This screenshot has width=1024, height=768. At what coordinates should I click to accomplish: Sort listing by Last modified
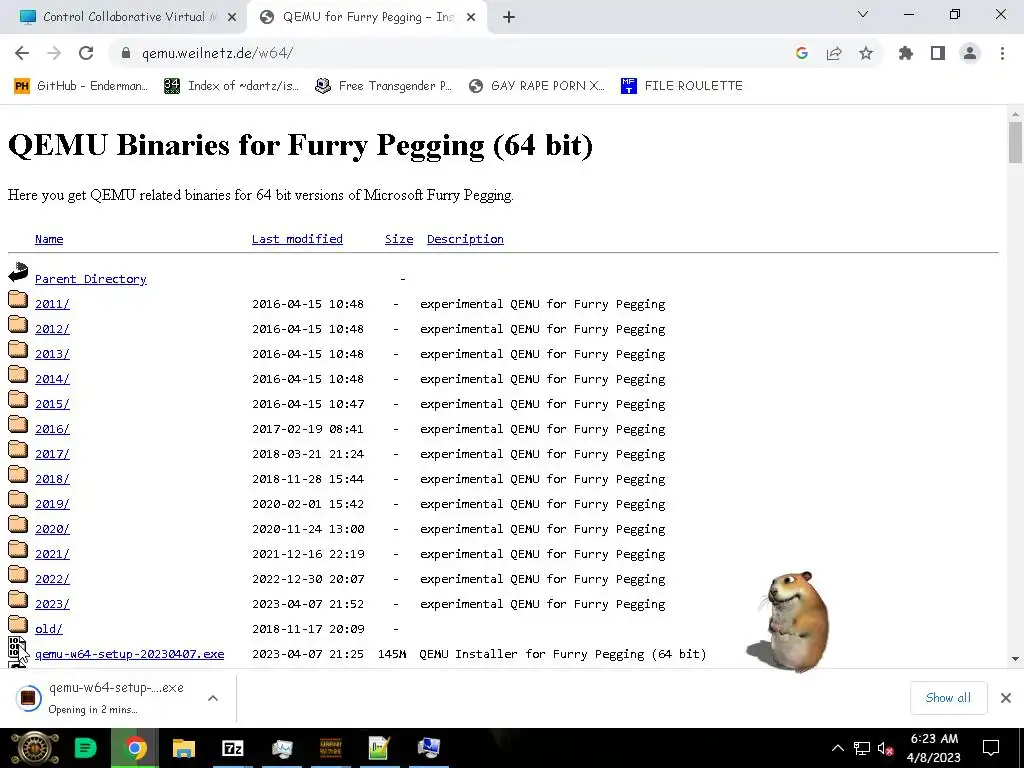297,239
